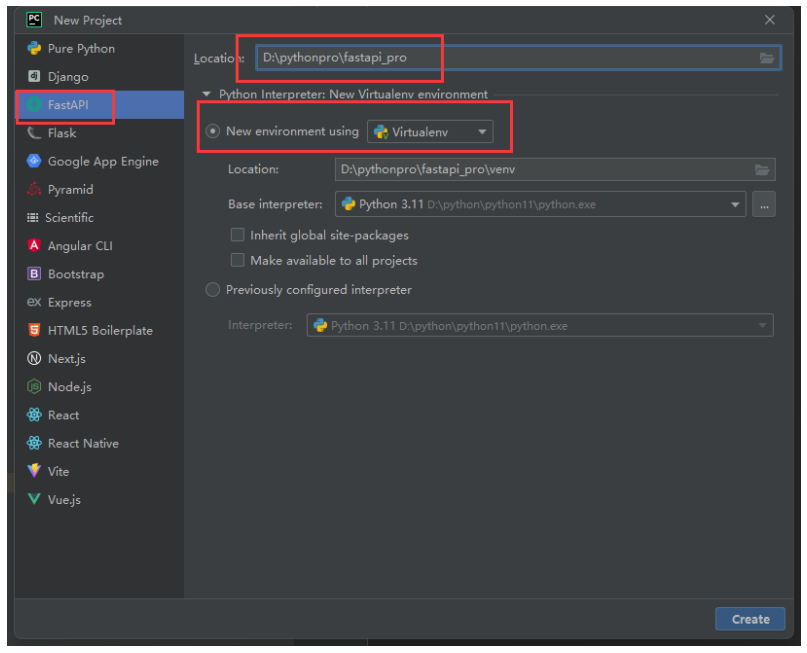
Task: Select Pure Python project type
Action: tap(99, 48)
